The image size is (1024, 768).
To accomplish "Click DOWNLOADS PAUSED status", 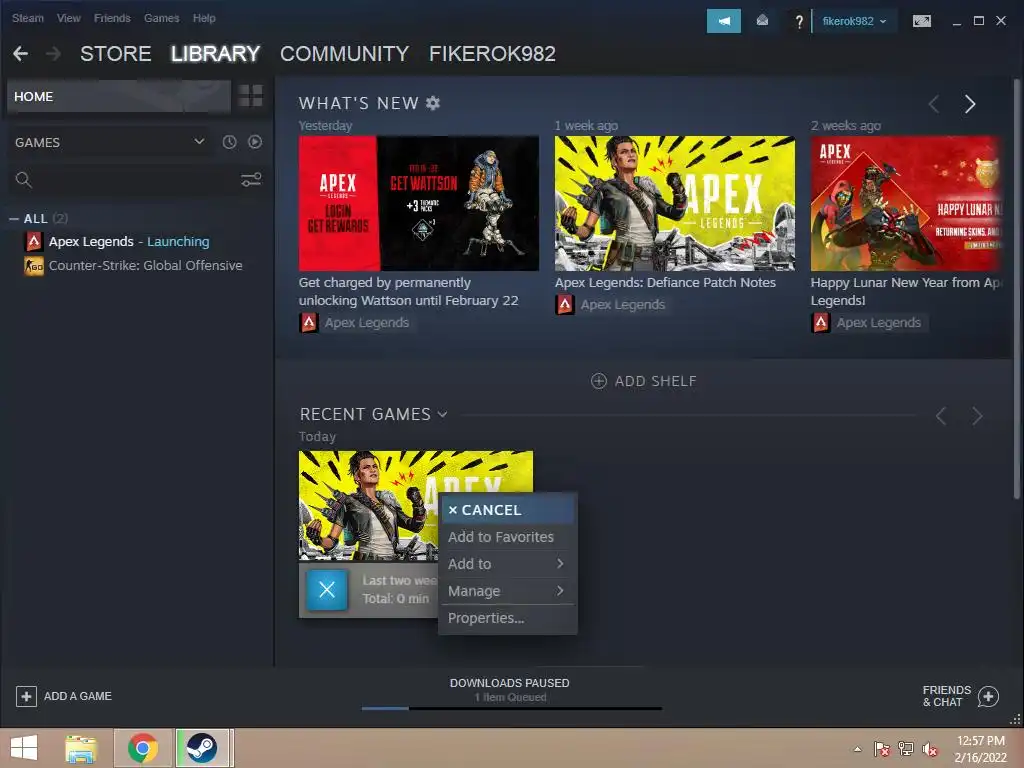I will coord(509,683).
